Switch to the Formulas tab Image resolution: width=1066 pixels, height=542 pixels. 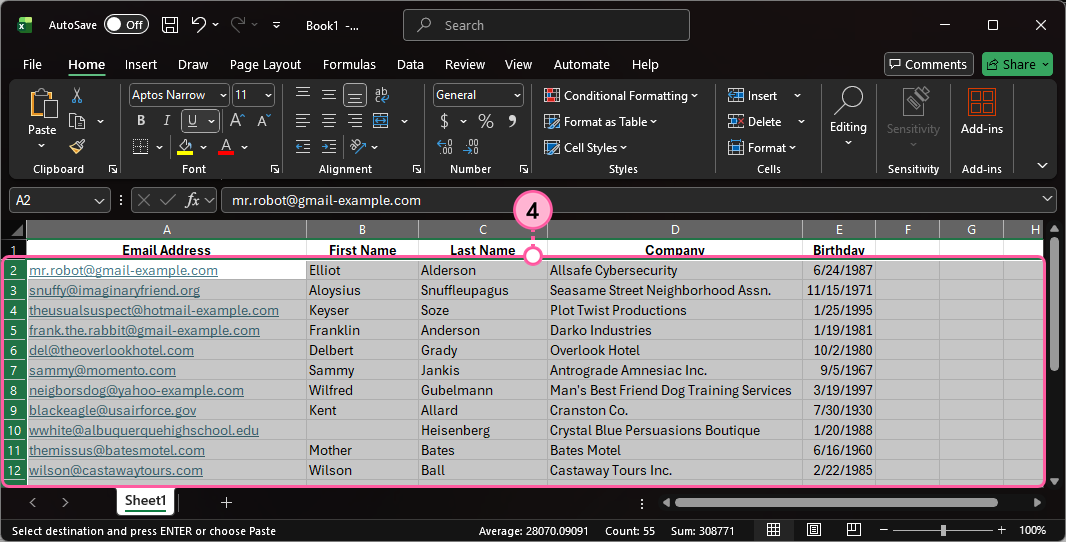pos(349,65)
